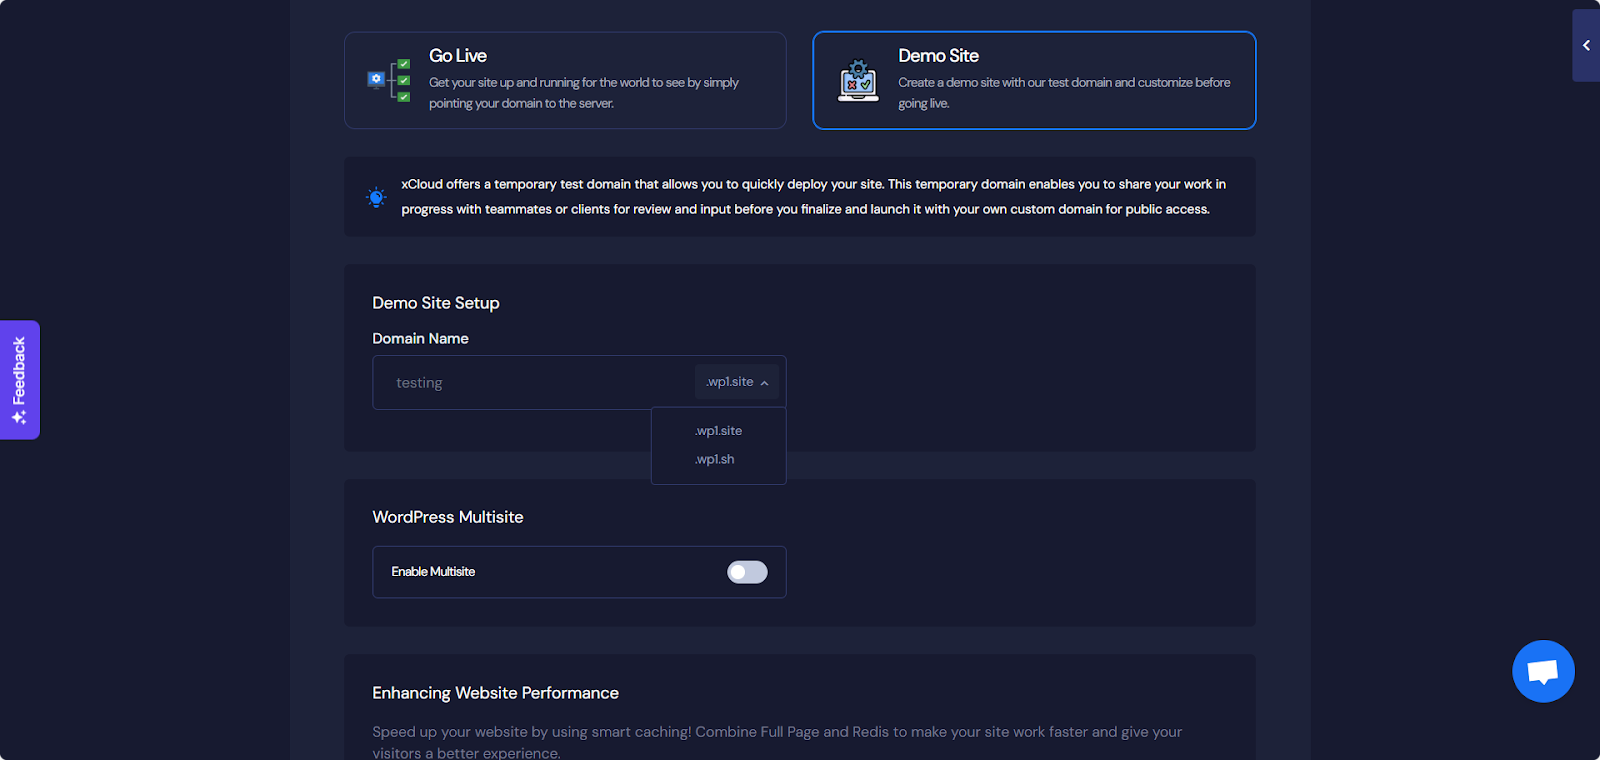Viewport: 1600px width, 760px height.
Task: Click the Enhancing Website Performance heading
Action: tap(495, 693)
